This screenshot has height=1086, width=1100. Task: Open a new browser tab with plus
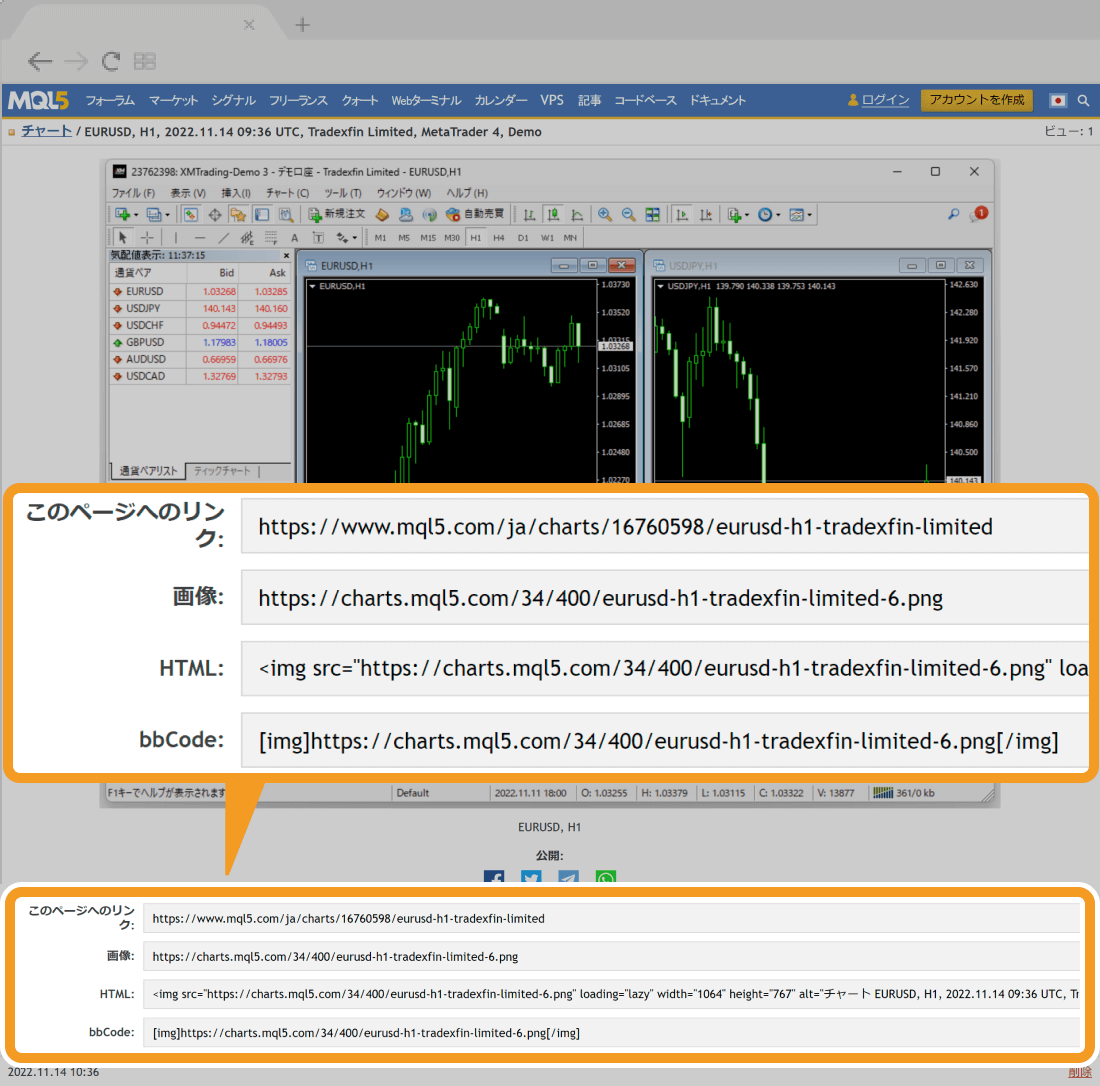coord(302,25)
